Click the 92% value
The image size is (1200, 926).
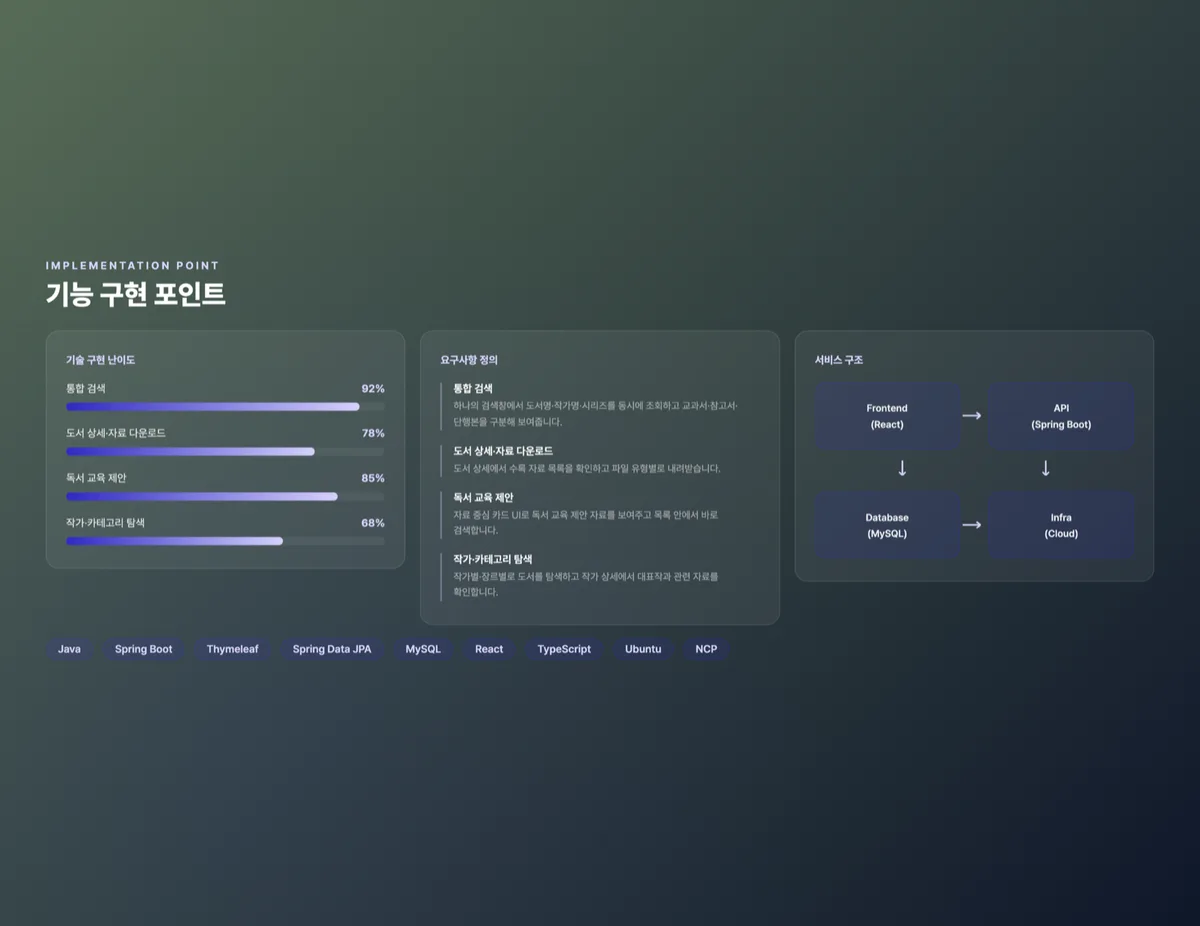click(x=373, y=388)
